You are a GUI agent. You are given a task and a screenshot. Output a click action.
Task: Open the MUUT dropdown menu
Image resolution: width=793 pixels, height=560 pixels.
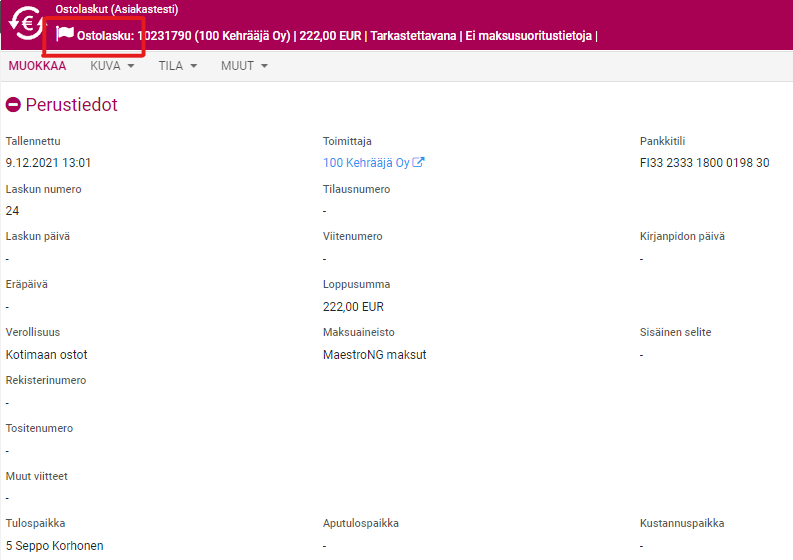[244, 66]
